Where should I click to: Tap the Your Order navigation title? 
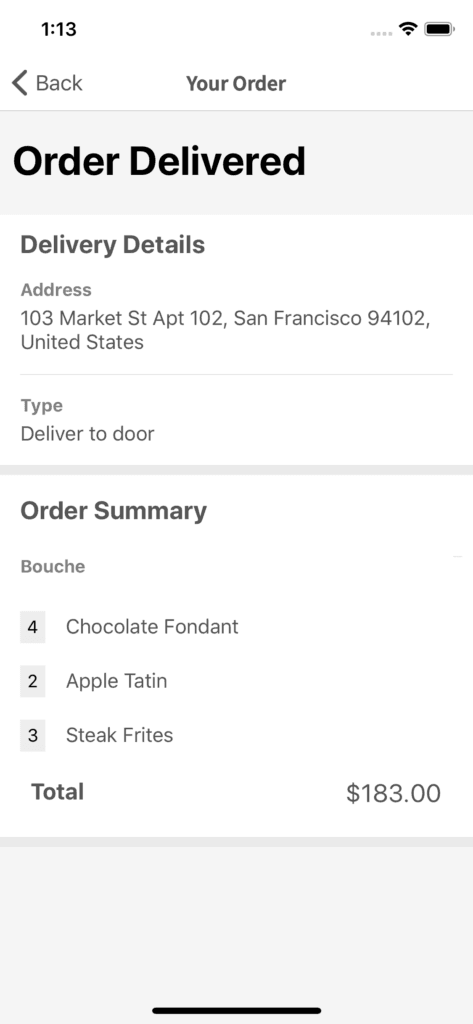[x=236, y=84]
